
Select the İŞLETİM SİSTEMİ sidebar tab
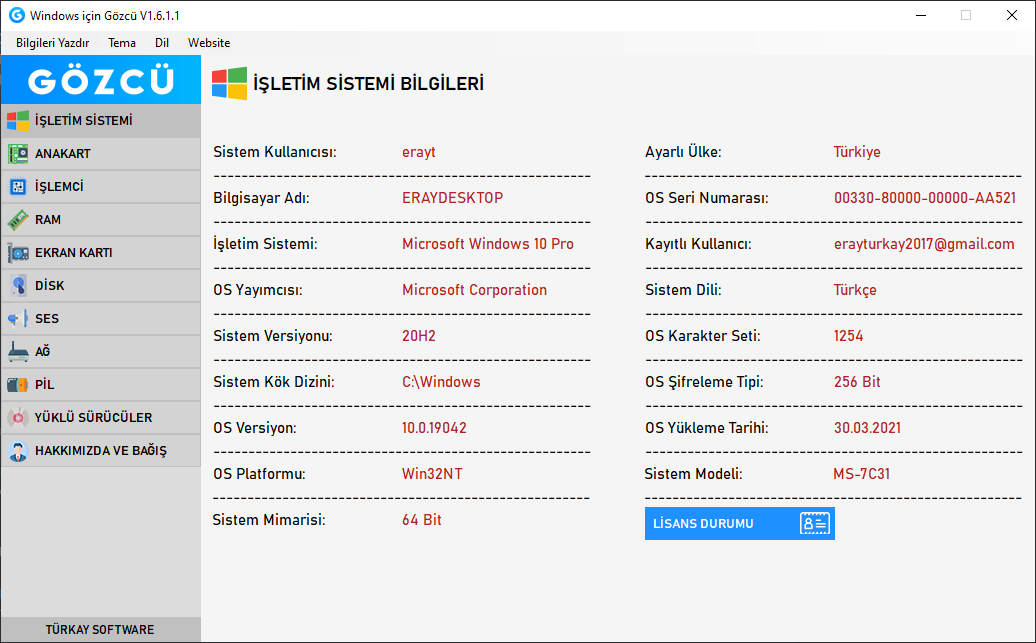(x=101, y=120)
